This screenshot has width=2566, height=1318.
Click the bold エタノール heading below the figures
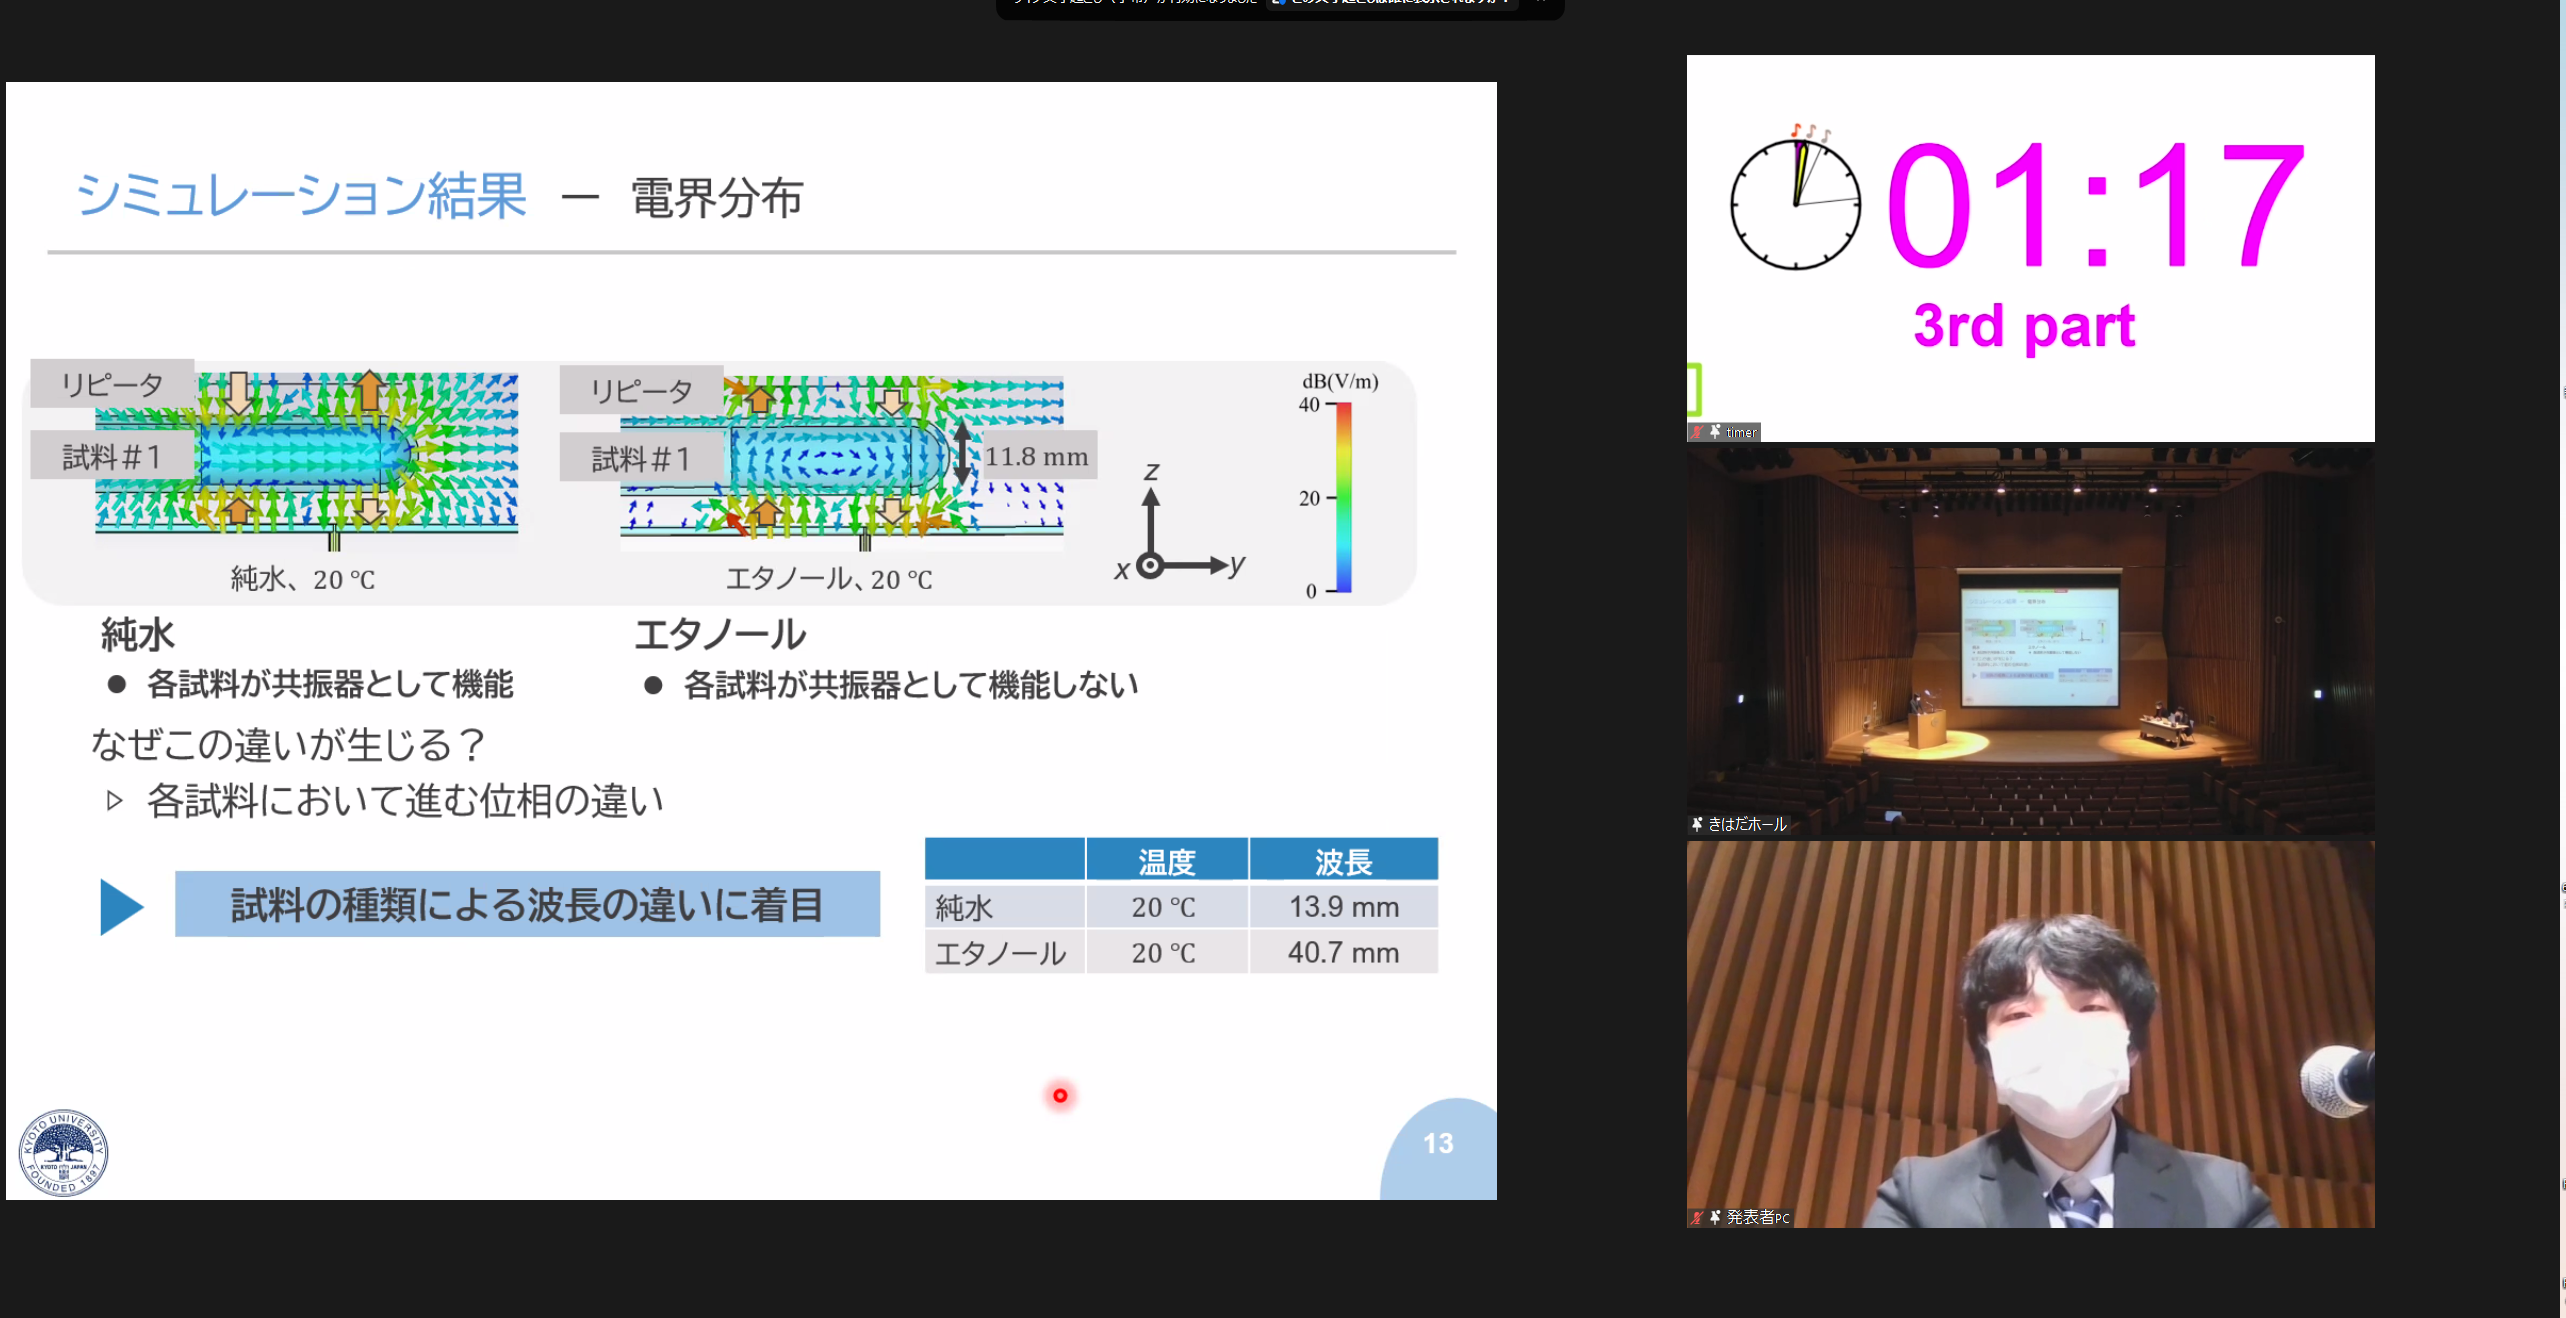point(720,635)
